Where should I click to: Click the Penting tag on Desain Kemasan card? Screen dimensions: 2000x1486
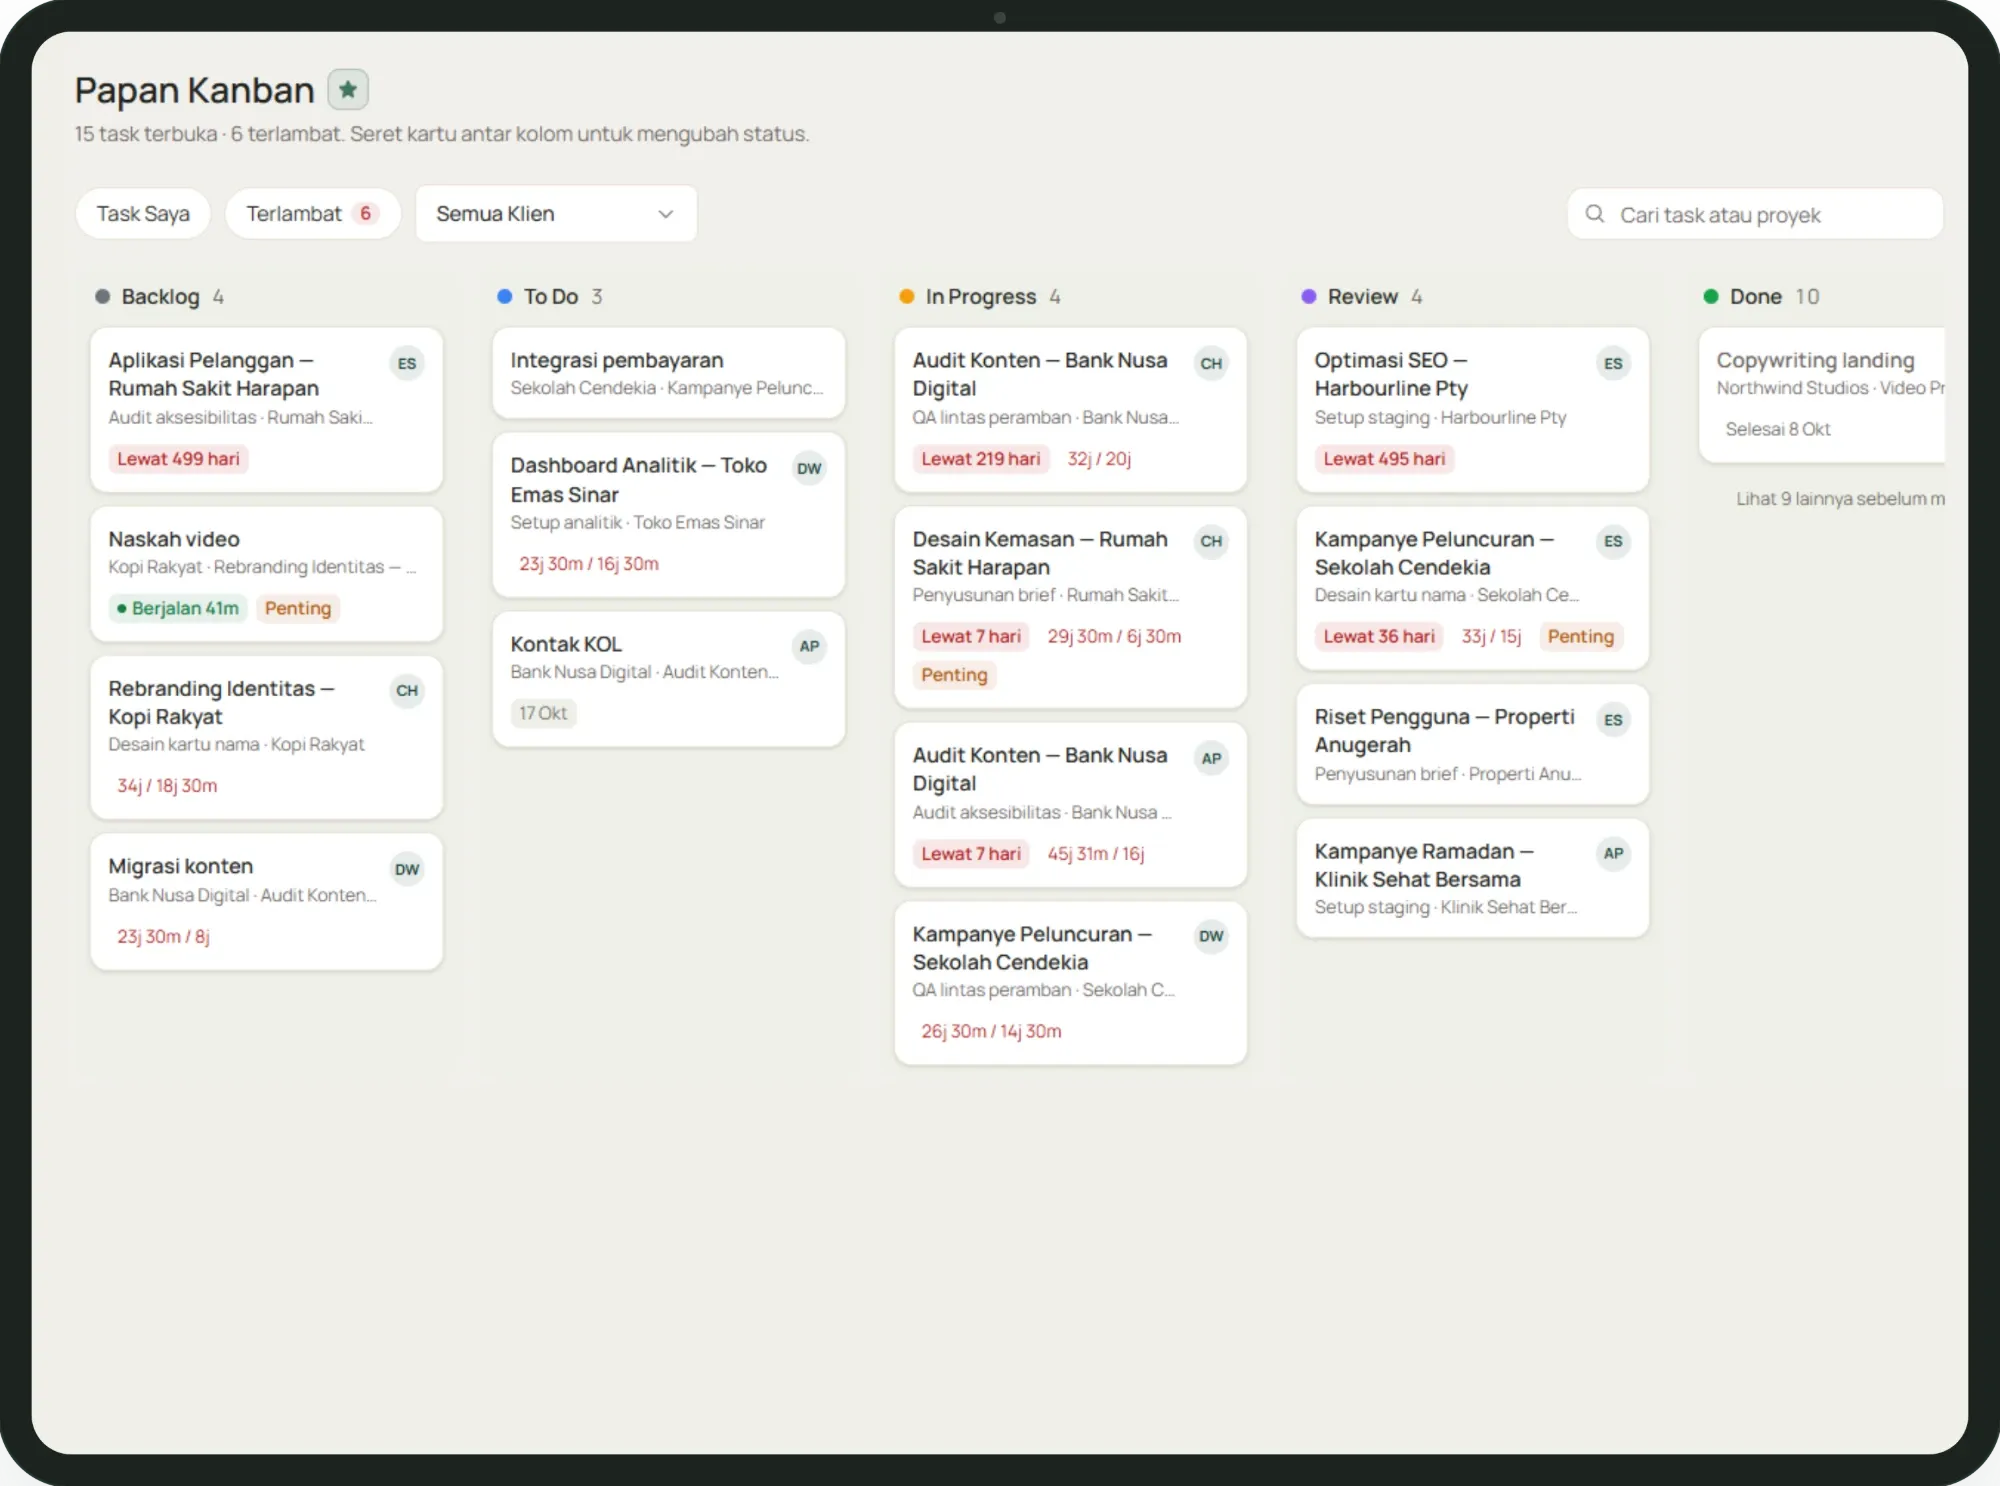(x=954, y=676)
